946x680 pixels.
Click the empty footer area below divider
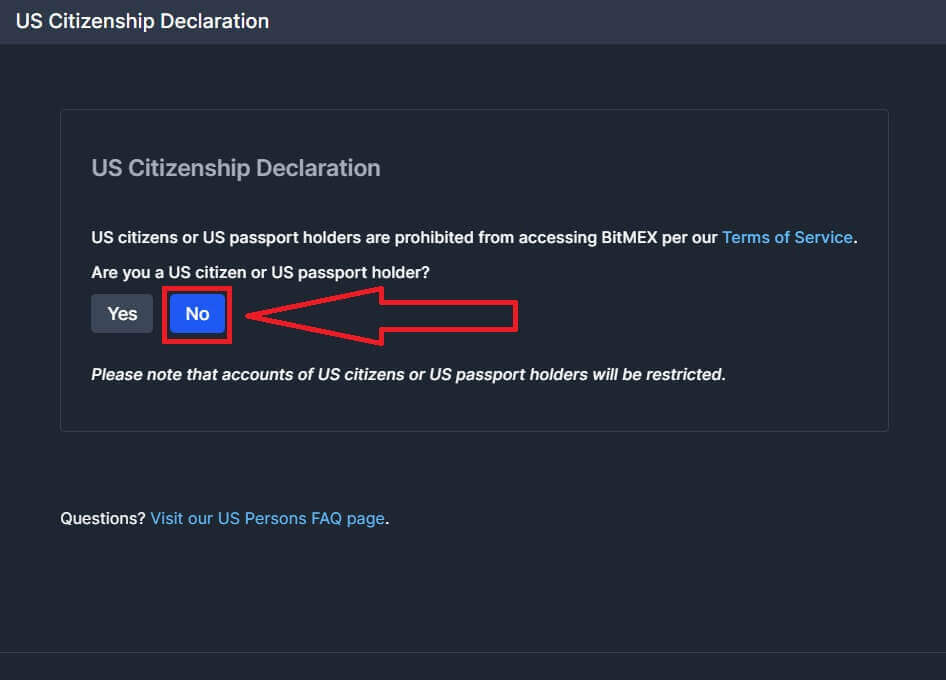[x=473, y=667]
